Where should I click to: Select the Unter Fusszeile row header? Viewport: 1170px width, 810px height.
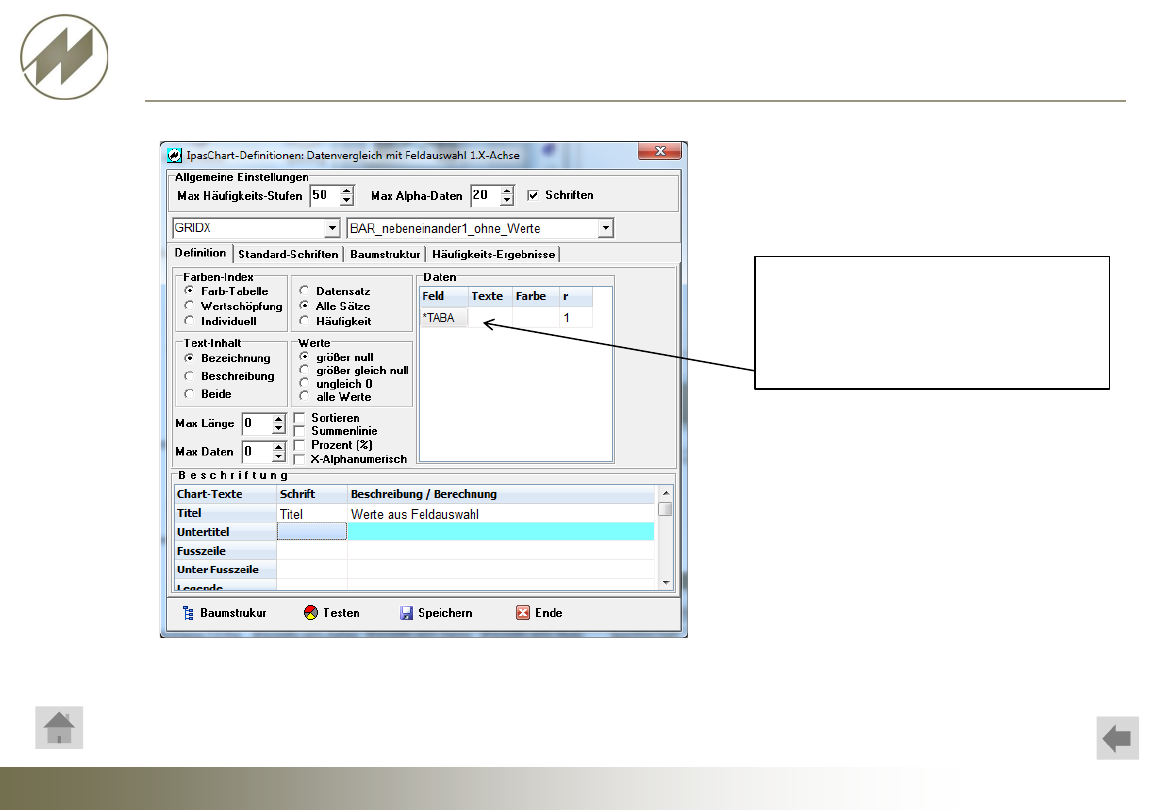coord(225,569)
